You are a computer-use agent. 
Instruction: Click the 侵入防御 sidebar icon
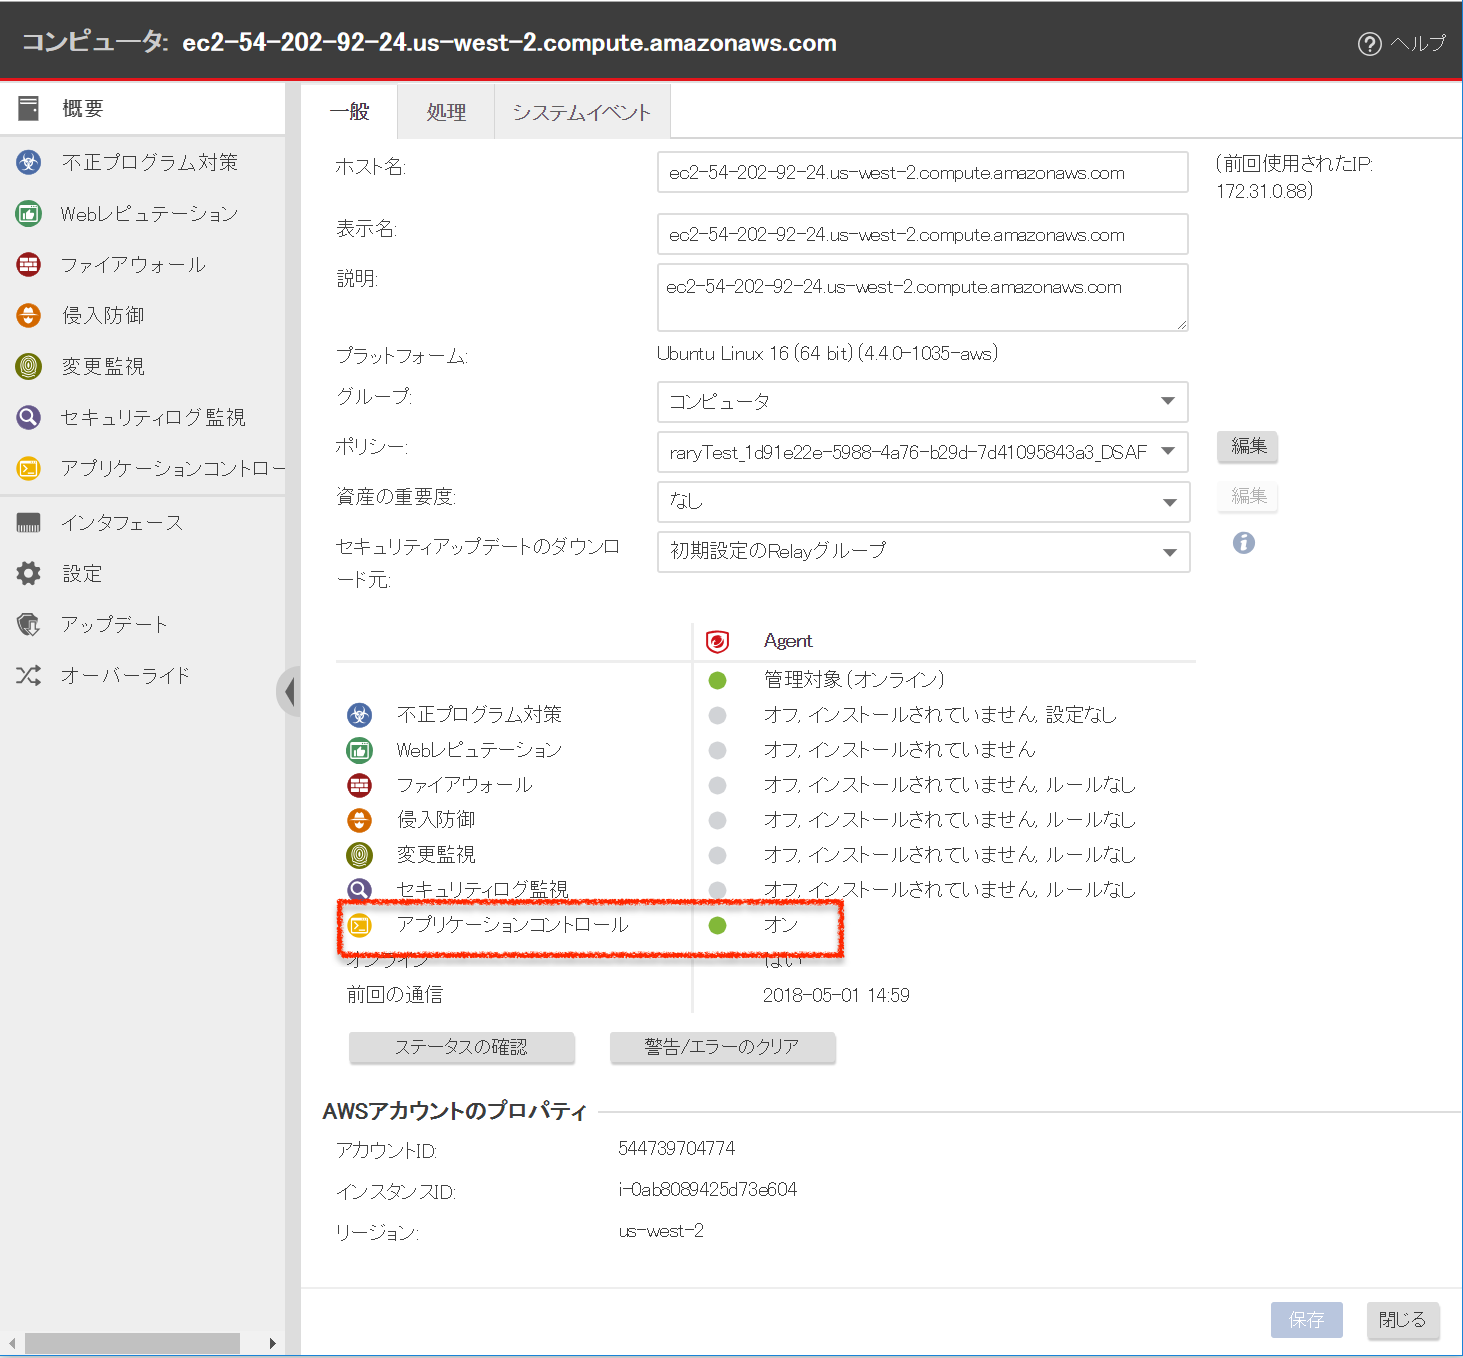click(29, 315)
